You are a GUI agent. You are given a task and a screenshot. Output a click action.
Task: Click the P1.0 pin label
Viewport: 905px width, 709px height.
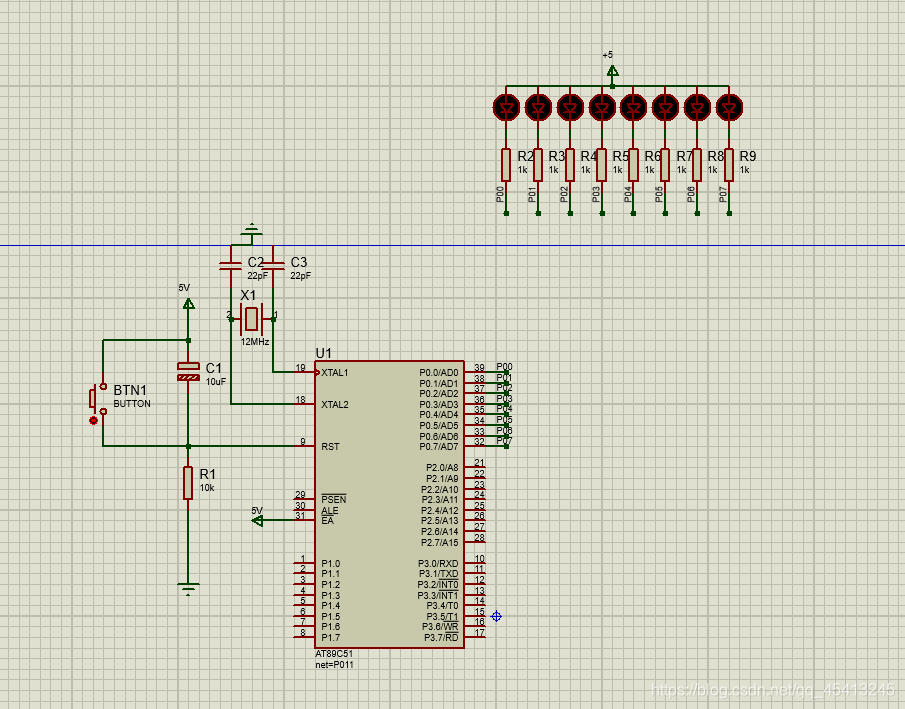coord(331,564)
